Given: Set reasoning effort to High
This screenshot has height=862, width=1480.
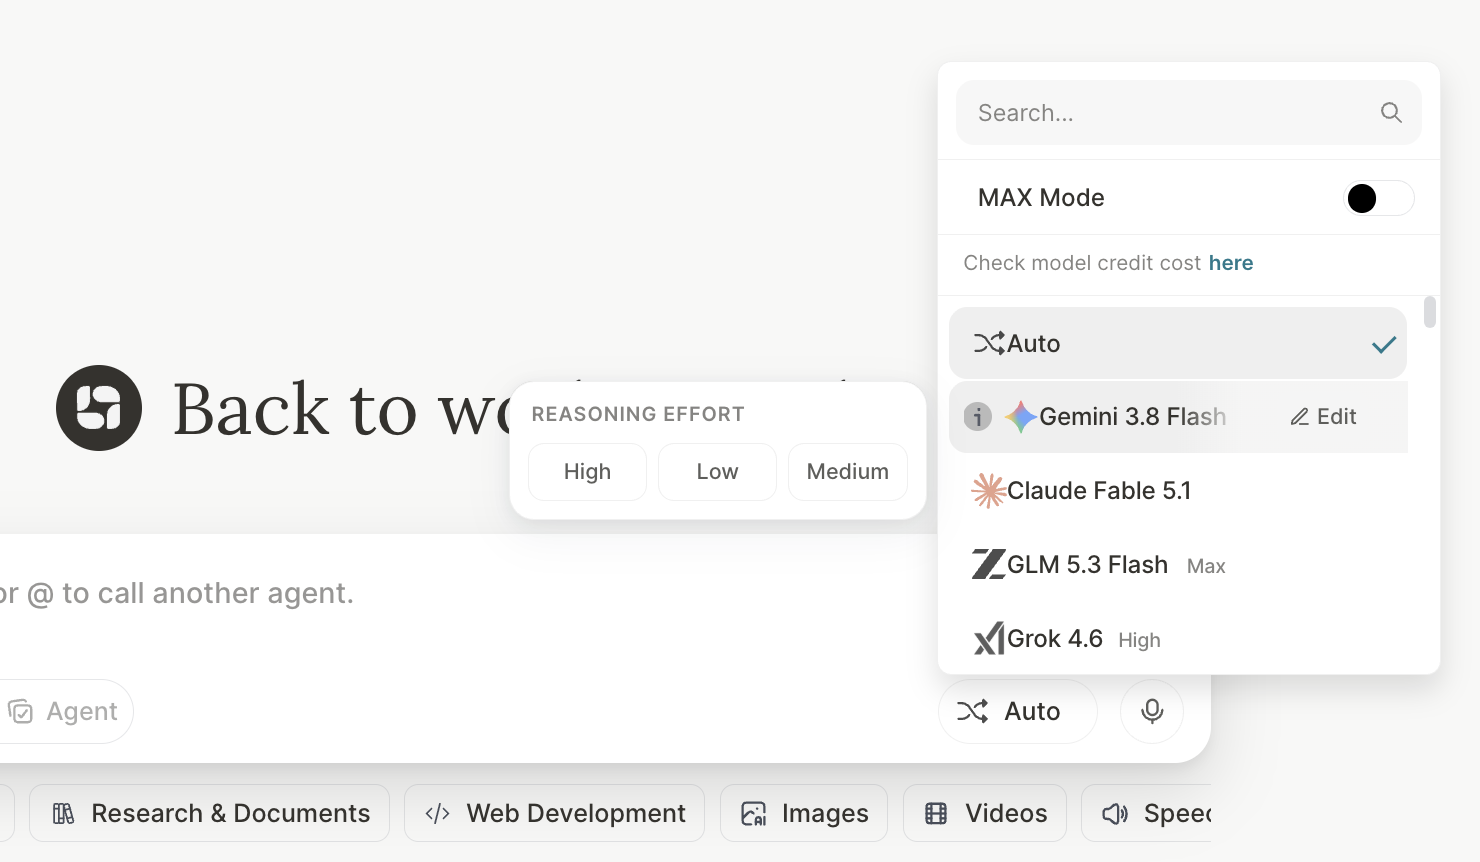Looking at the screenshot, I should point(587,472).
